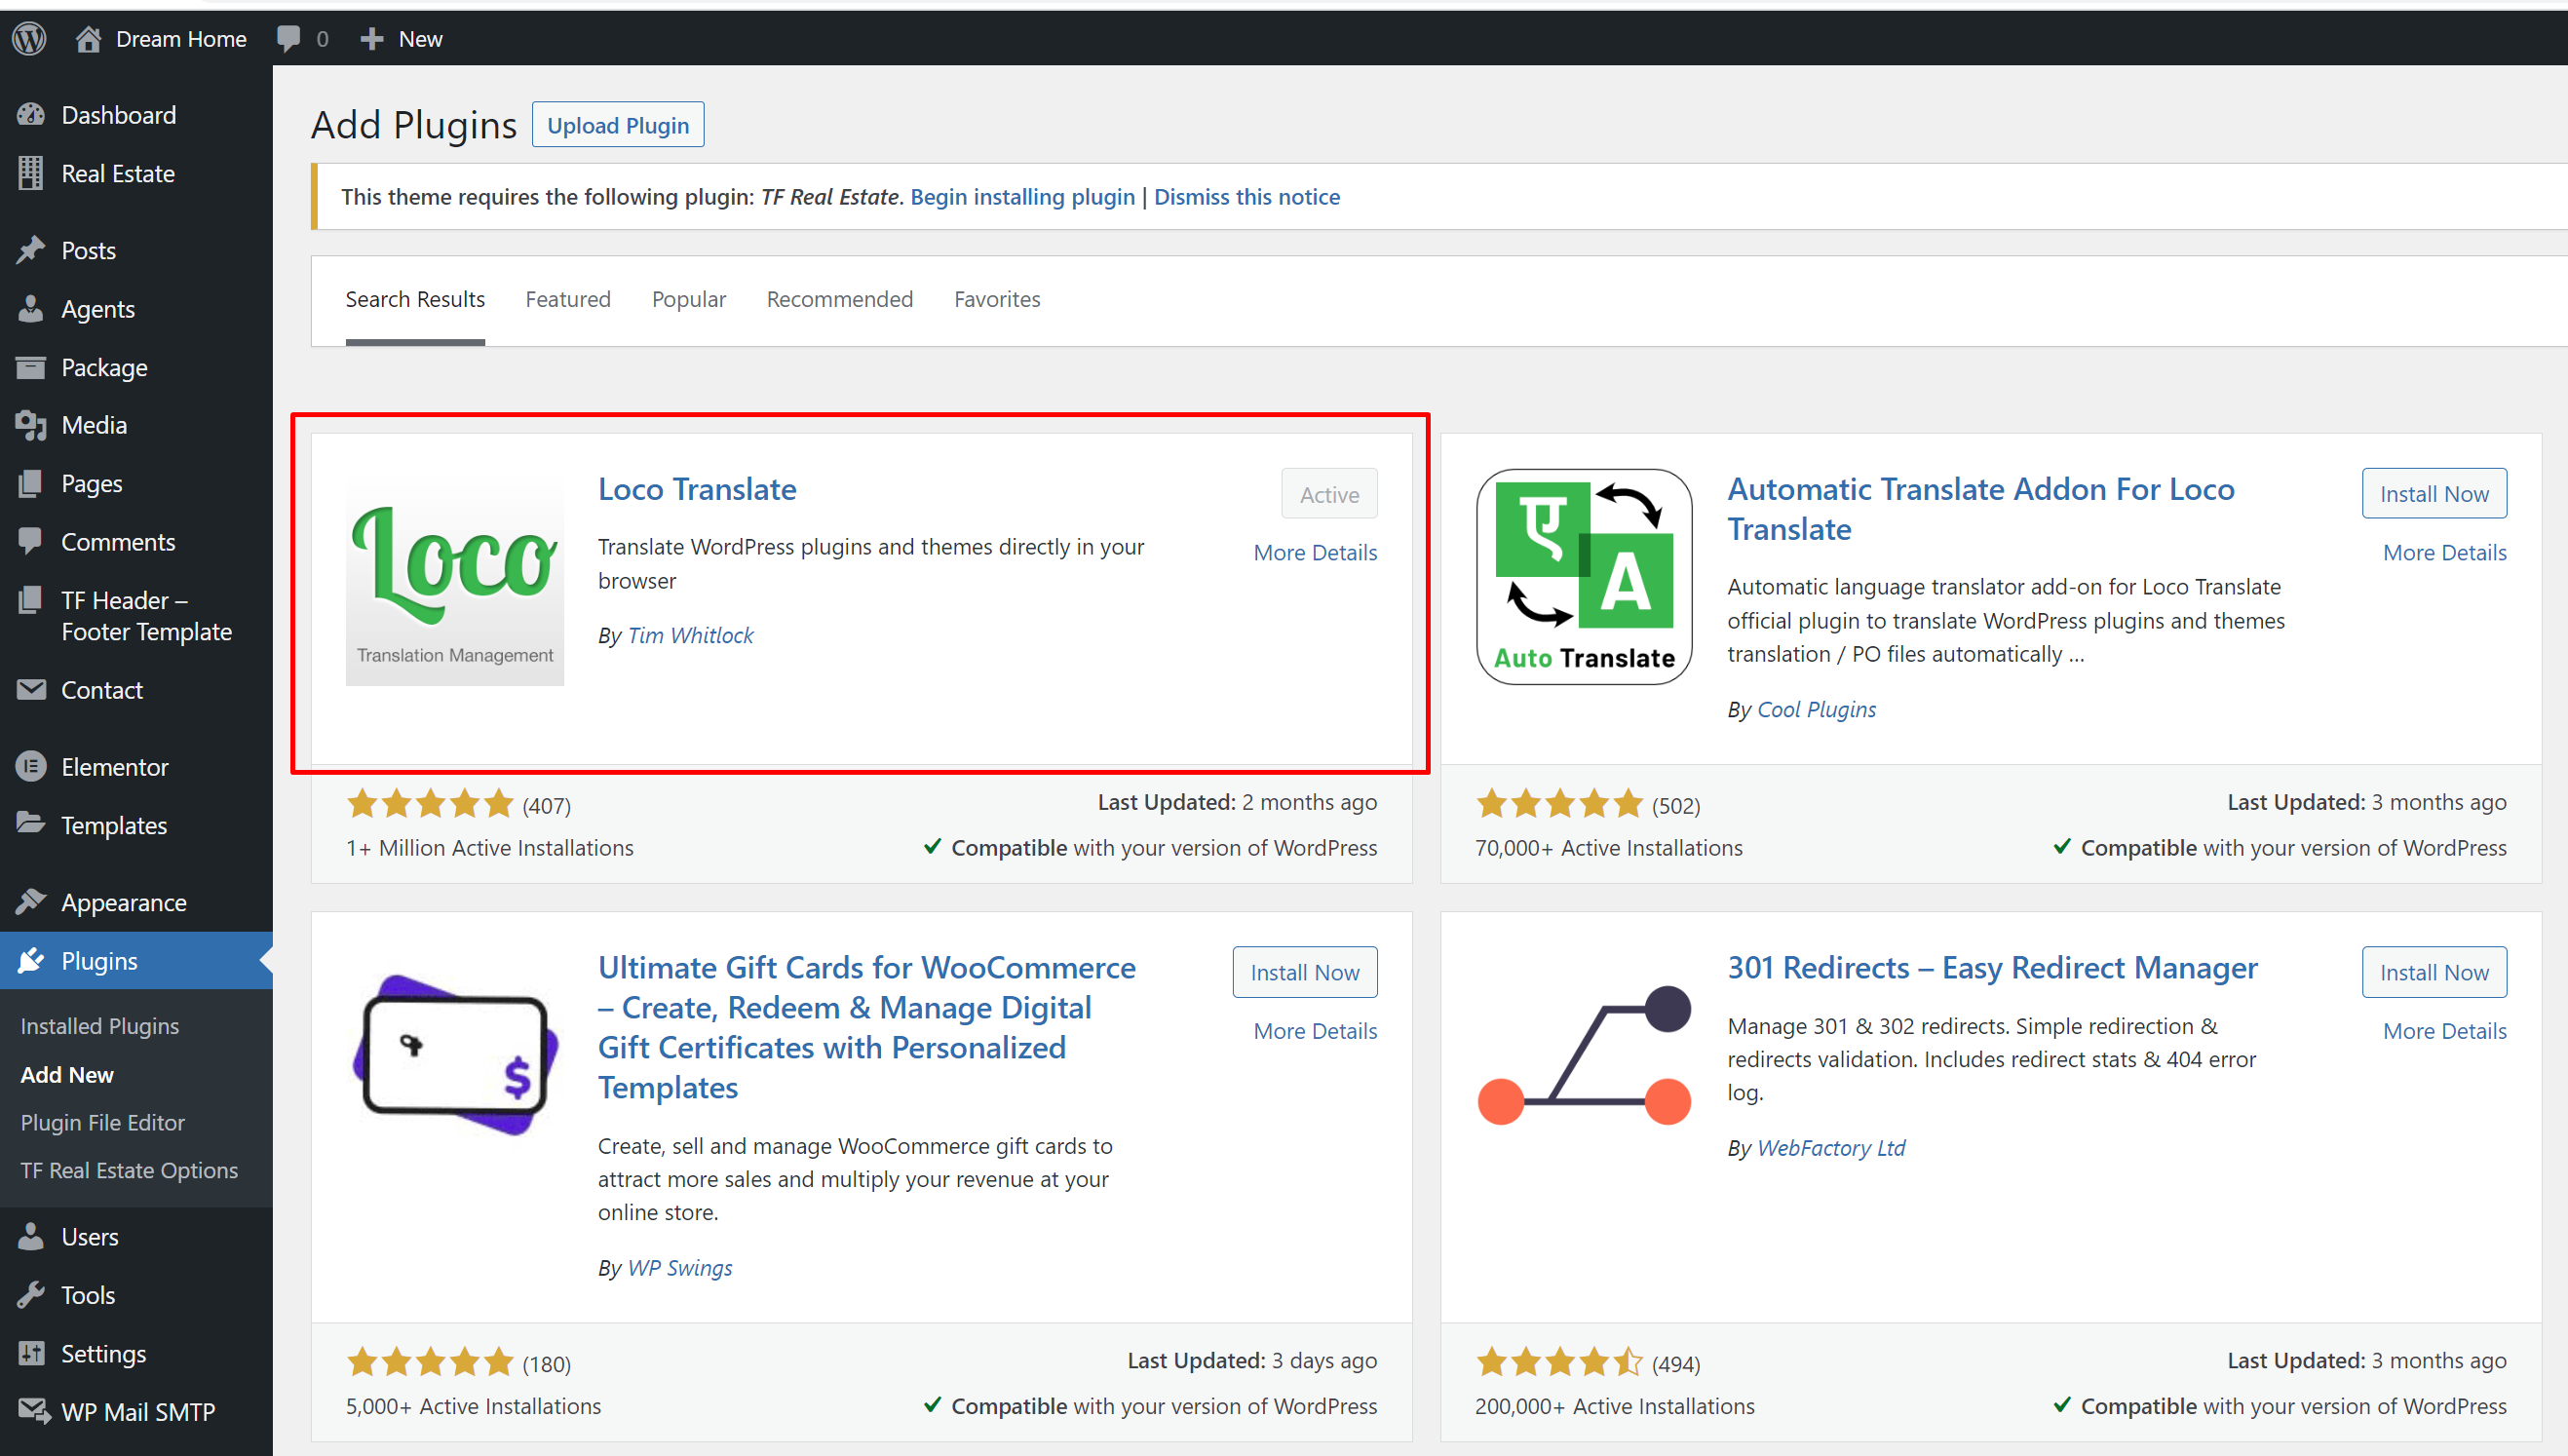Open the Loco Translate plugin title link
2568x1456 pixels.
(x=697, y=489)
